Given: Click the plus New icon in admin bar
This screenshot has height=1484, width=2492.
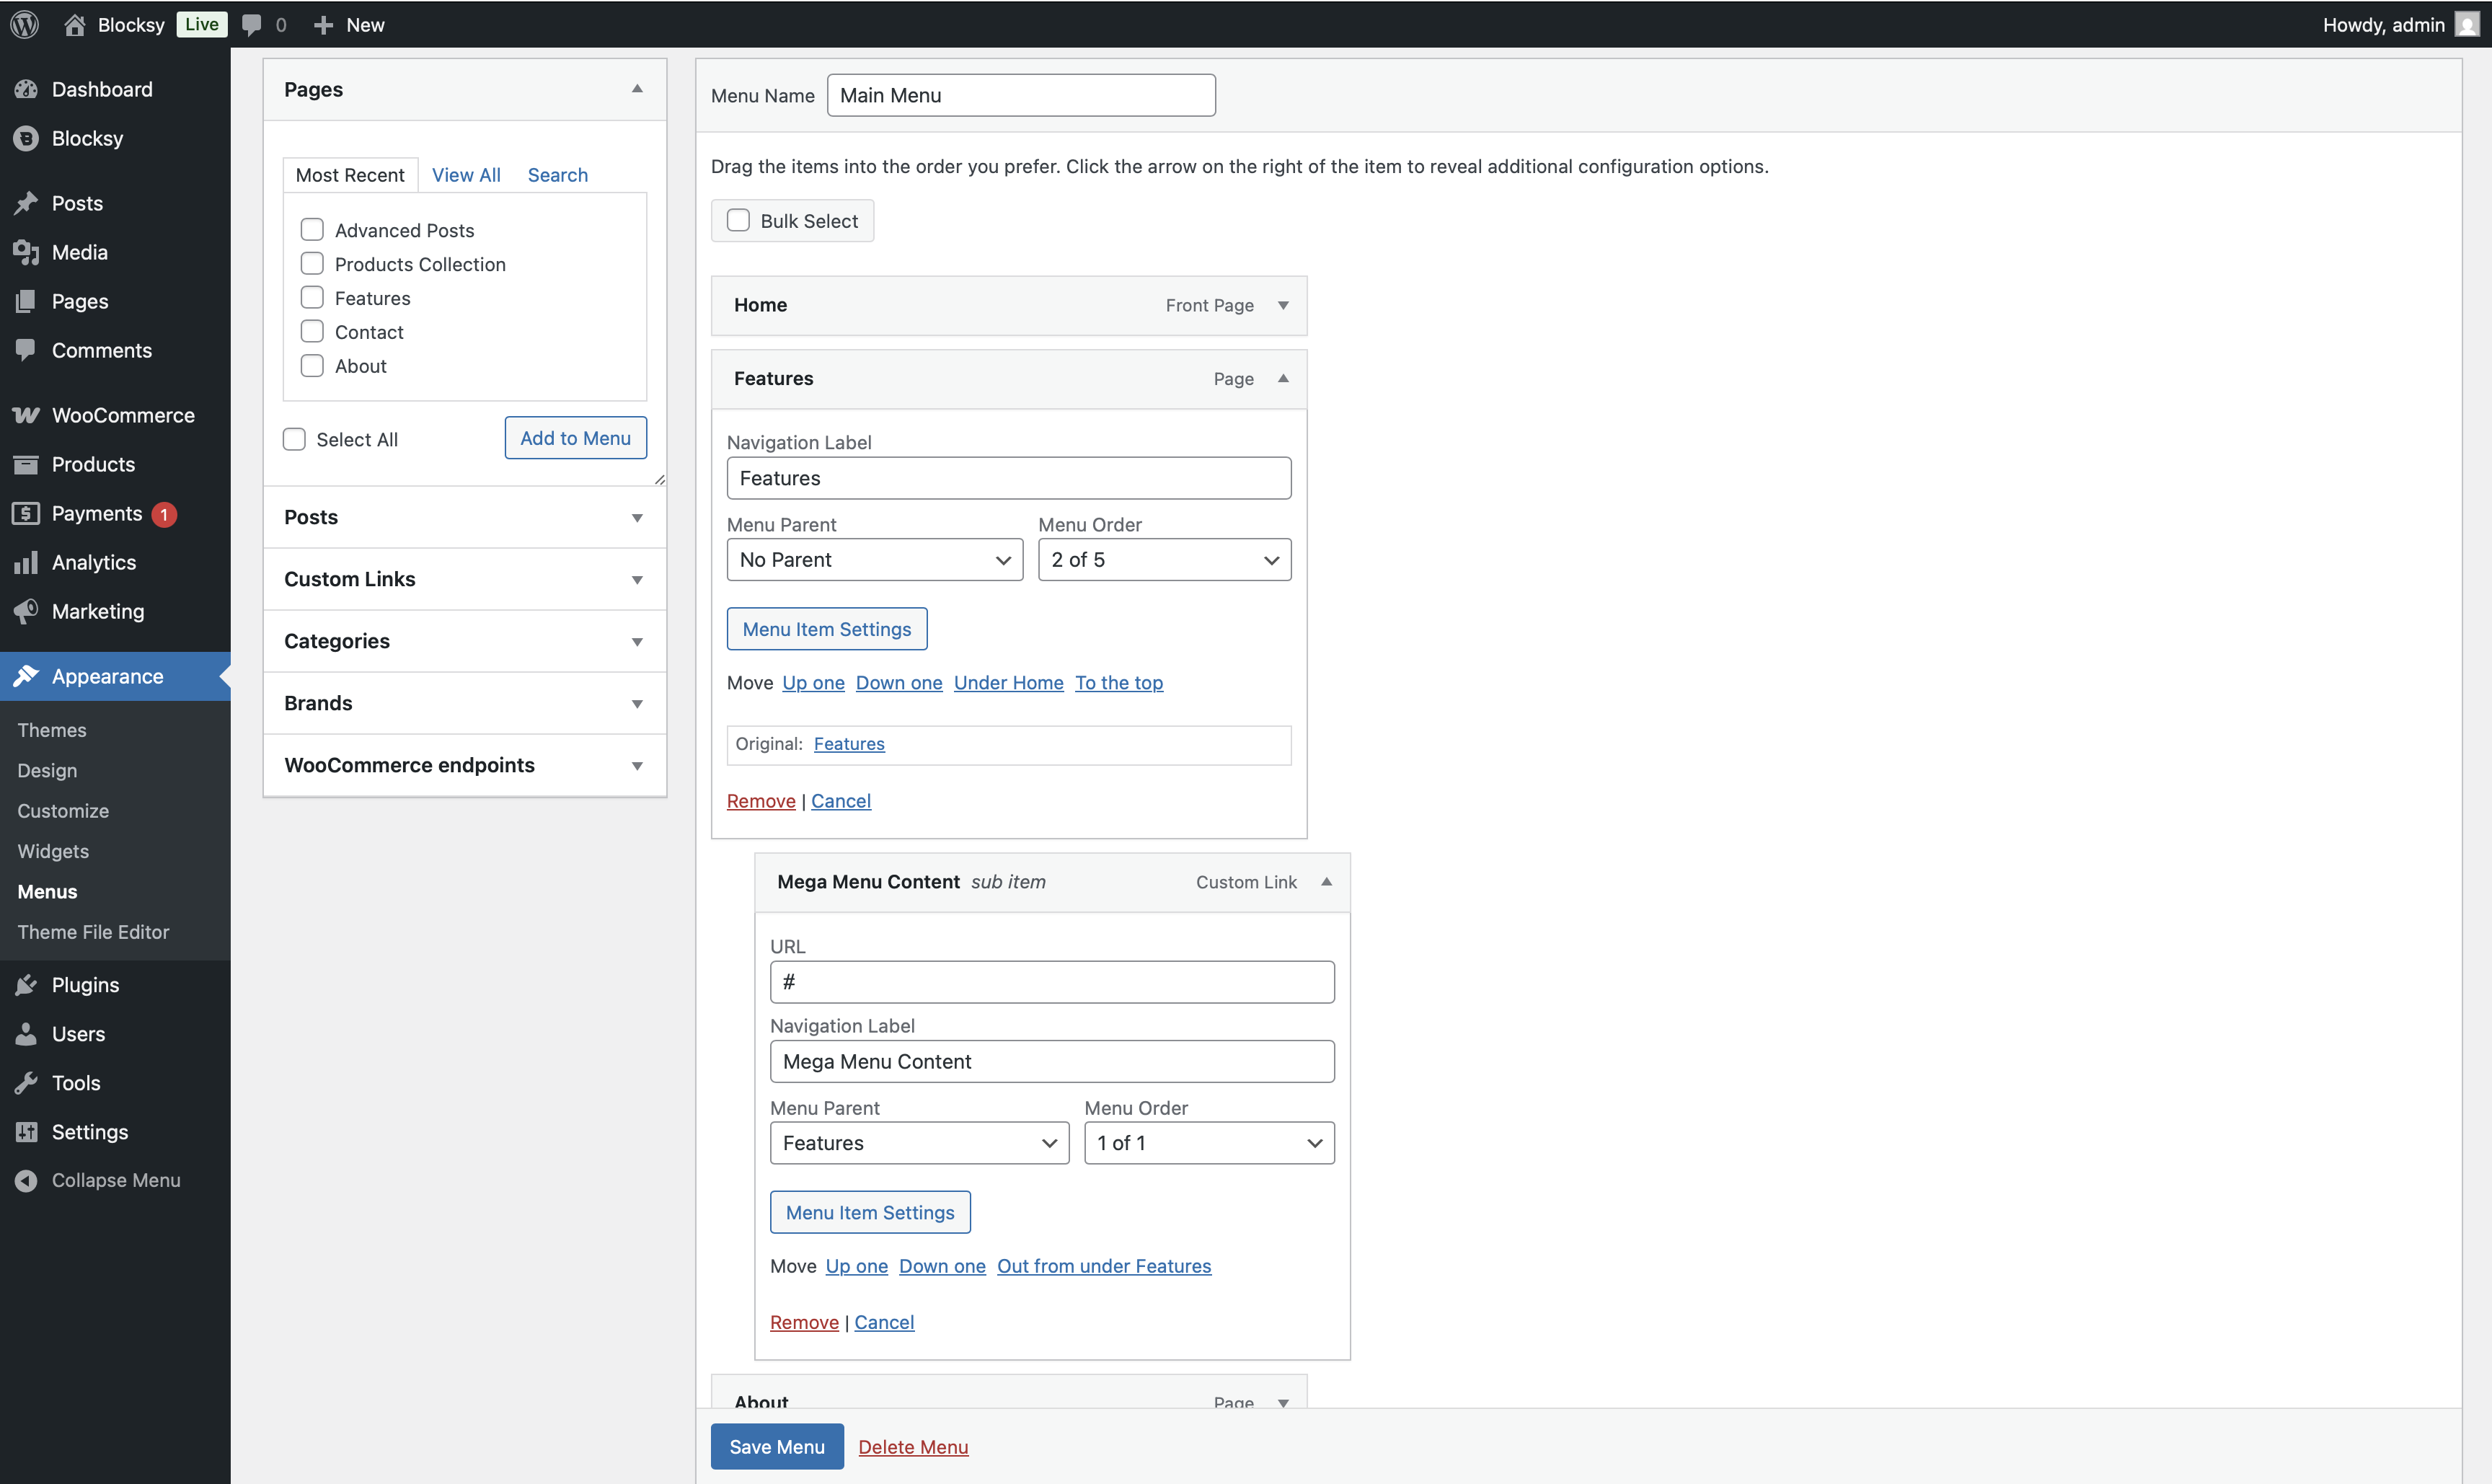Looking at the screenshot, I should 323,25.
